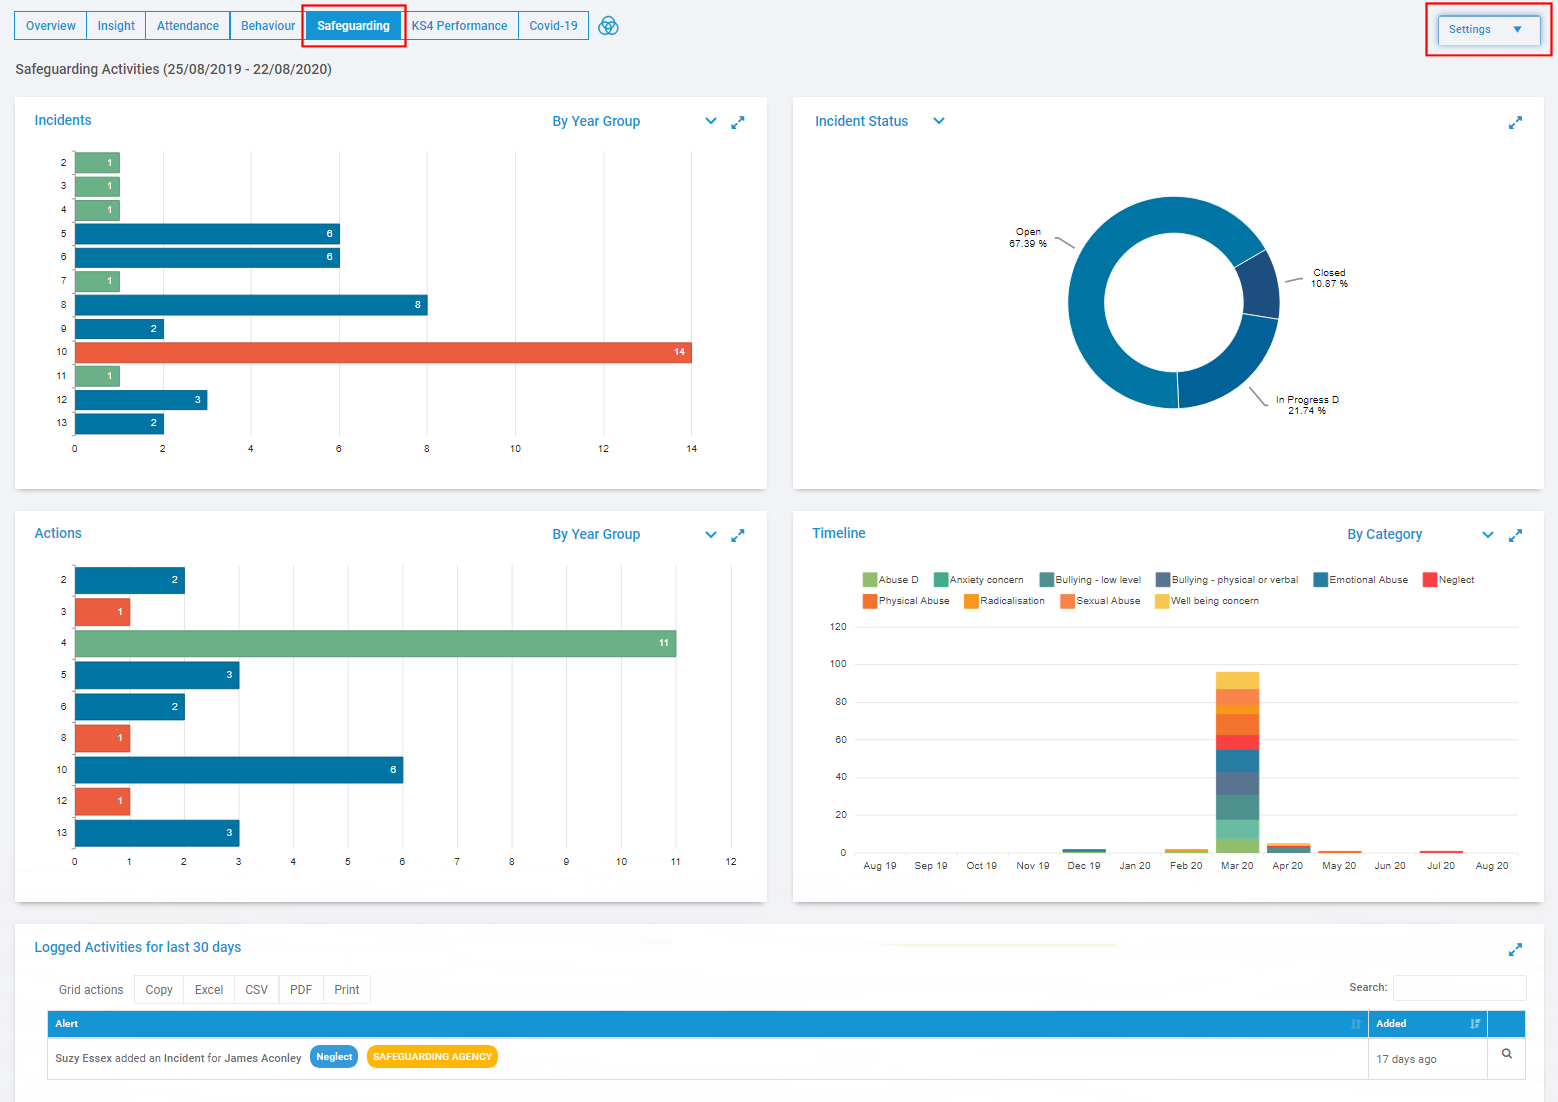The height and width of the screenshot is (1102, 1558).
Task: Click inside the Search field of Logged Activities
Action: pos(1459,987)
